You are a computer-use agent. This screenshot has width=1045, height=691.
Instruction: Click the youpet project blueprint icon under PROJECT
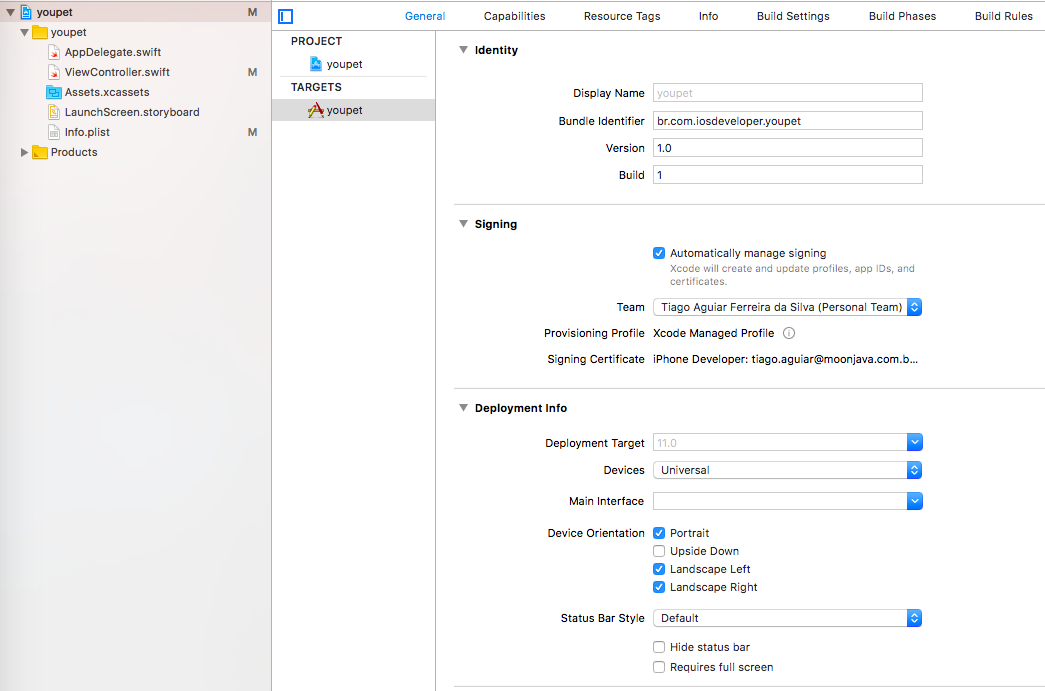click(x=316, y=64)
